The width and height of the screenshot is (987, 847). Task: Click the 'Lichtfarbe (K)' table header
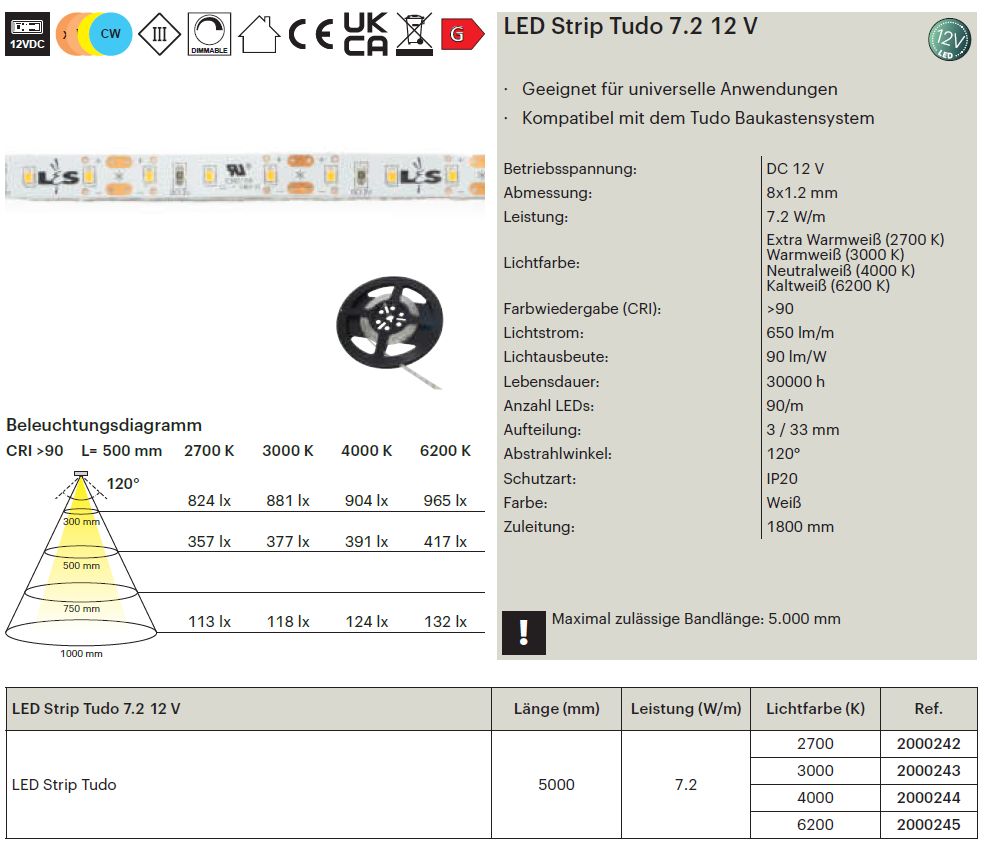point(815,709)
